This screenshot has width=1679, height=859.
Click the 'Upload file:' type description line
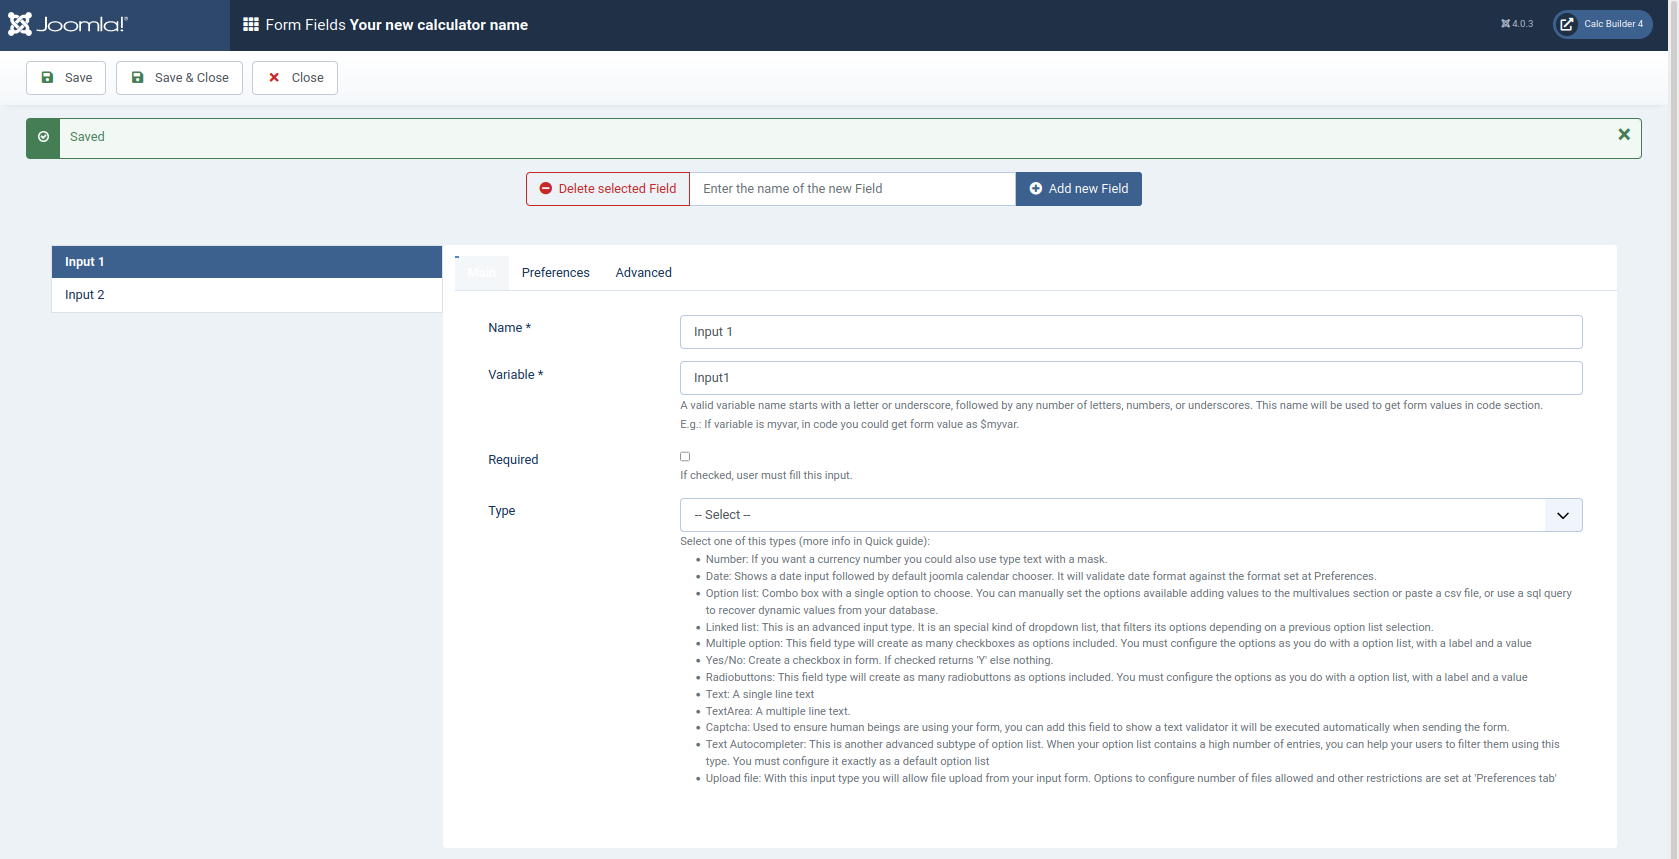(x=1131, y=778)
